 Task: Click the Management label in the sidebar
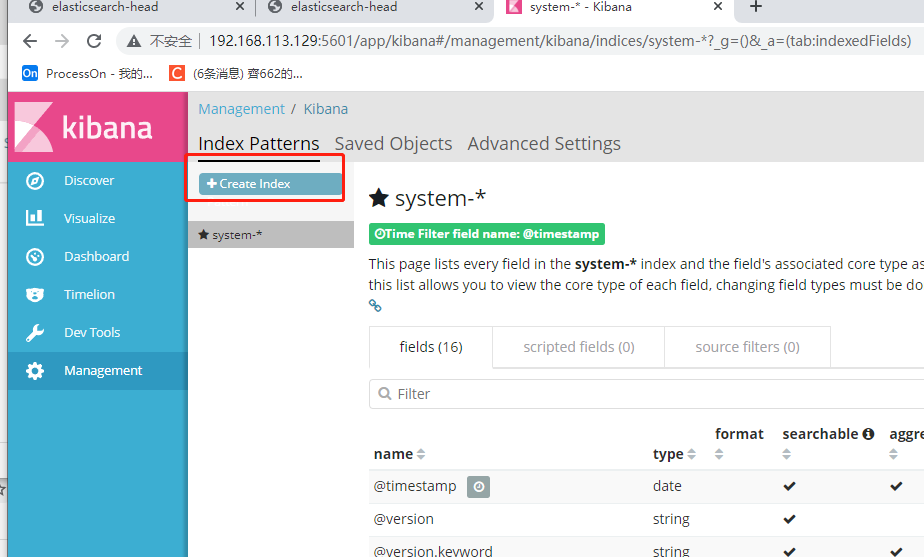(x=103, y=371)
